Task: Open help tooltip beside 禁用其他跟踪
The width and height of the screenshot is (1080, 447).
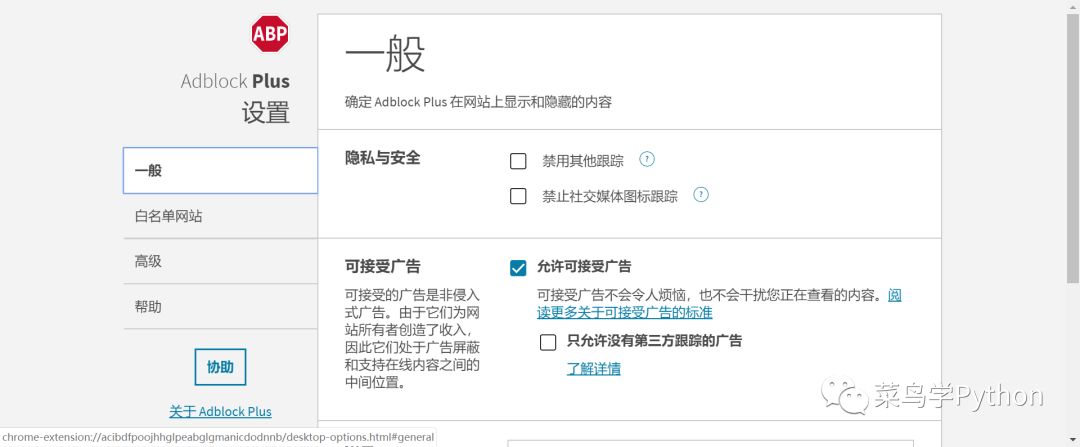Action: tap(647, 159)
